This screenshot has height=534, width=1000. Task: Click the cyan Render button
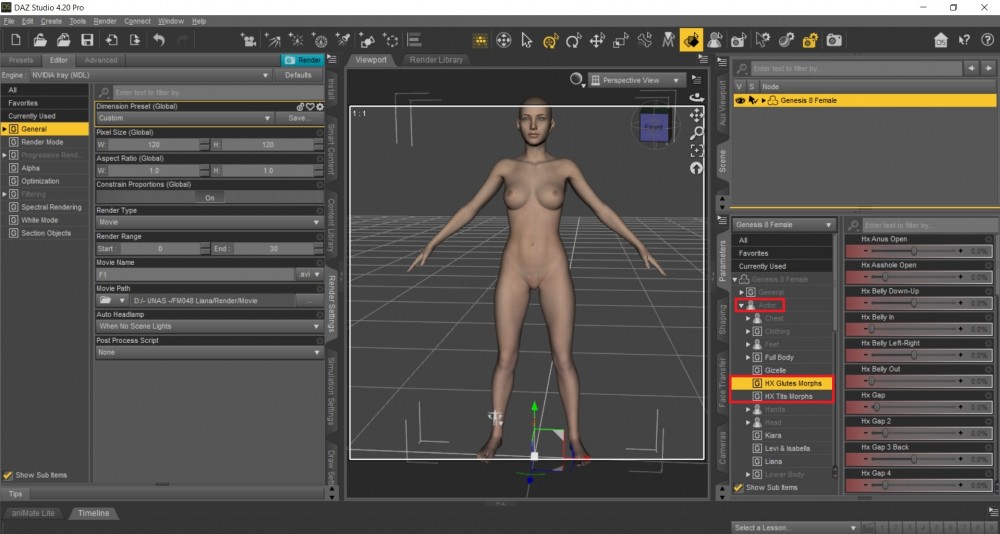tap(303, 60)
